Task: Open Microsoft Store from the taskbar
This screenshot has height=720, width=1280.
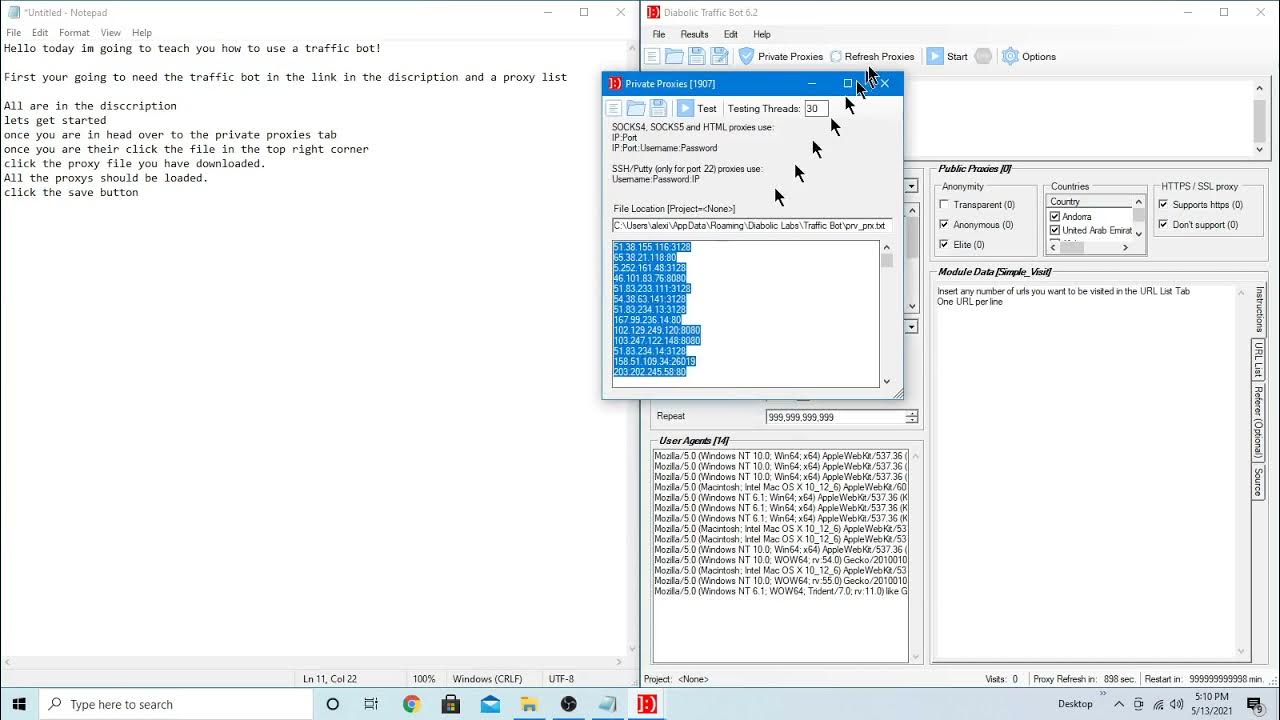Action: pyautogui.click(x=450, y=704)
